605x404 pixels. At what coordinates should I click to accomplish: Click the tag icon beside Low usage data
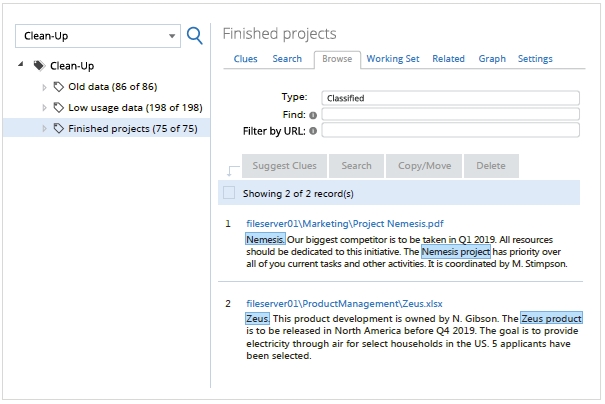pos(59,107)
